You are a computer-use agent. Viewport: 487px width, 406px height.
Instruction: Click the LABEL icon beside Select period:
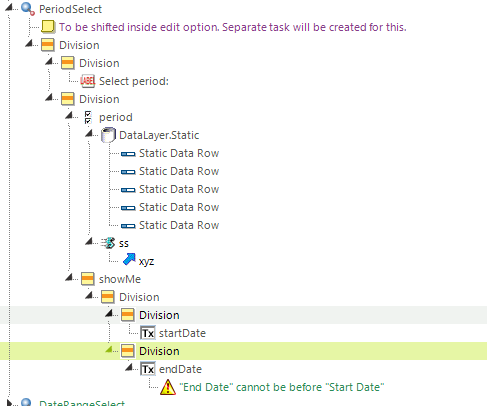[x=88, y=81]
